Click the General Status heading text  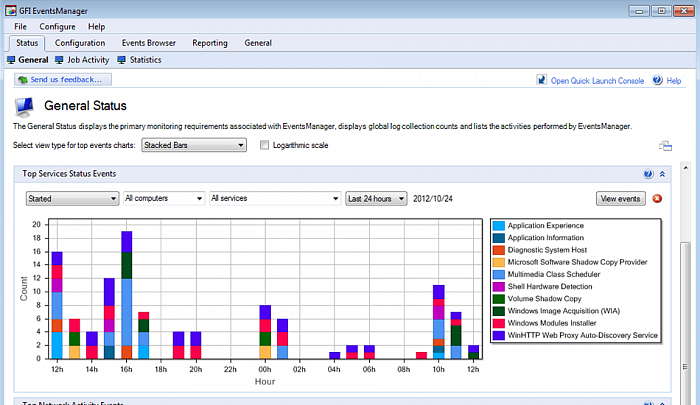click(x=85, y=106)
